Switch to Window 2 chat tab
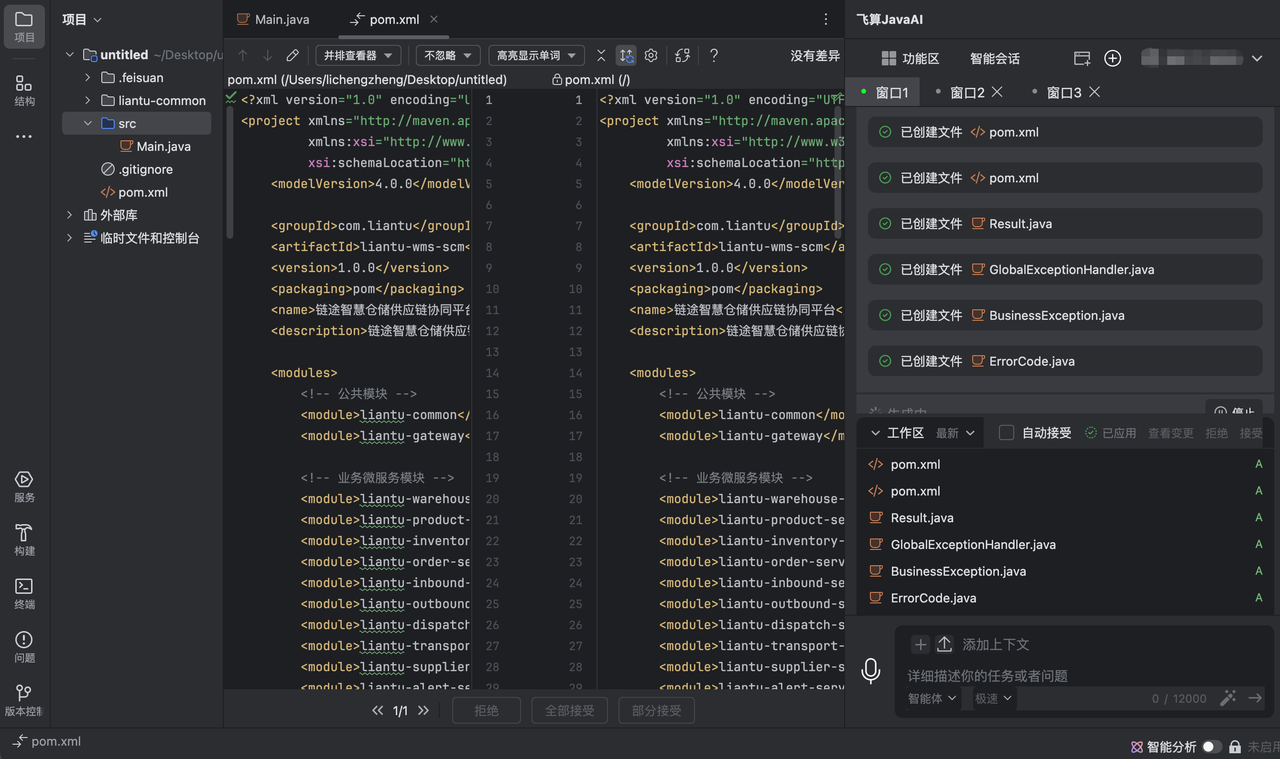The height and width of the screenshot is (759, 1280). (x=967, y=92)
